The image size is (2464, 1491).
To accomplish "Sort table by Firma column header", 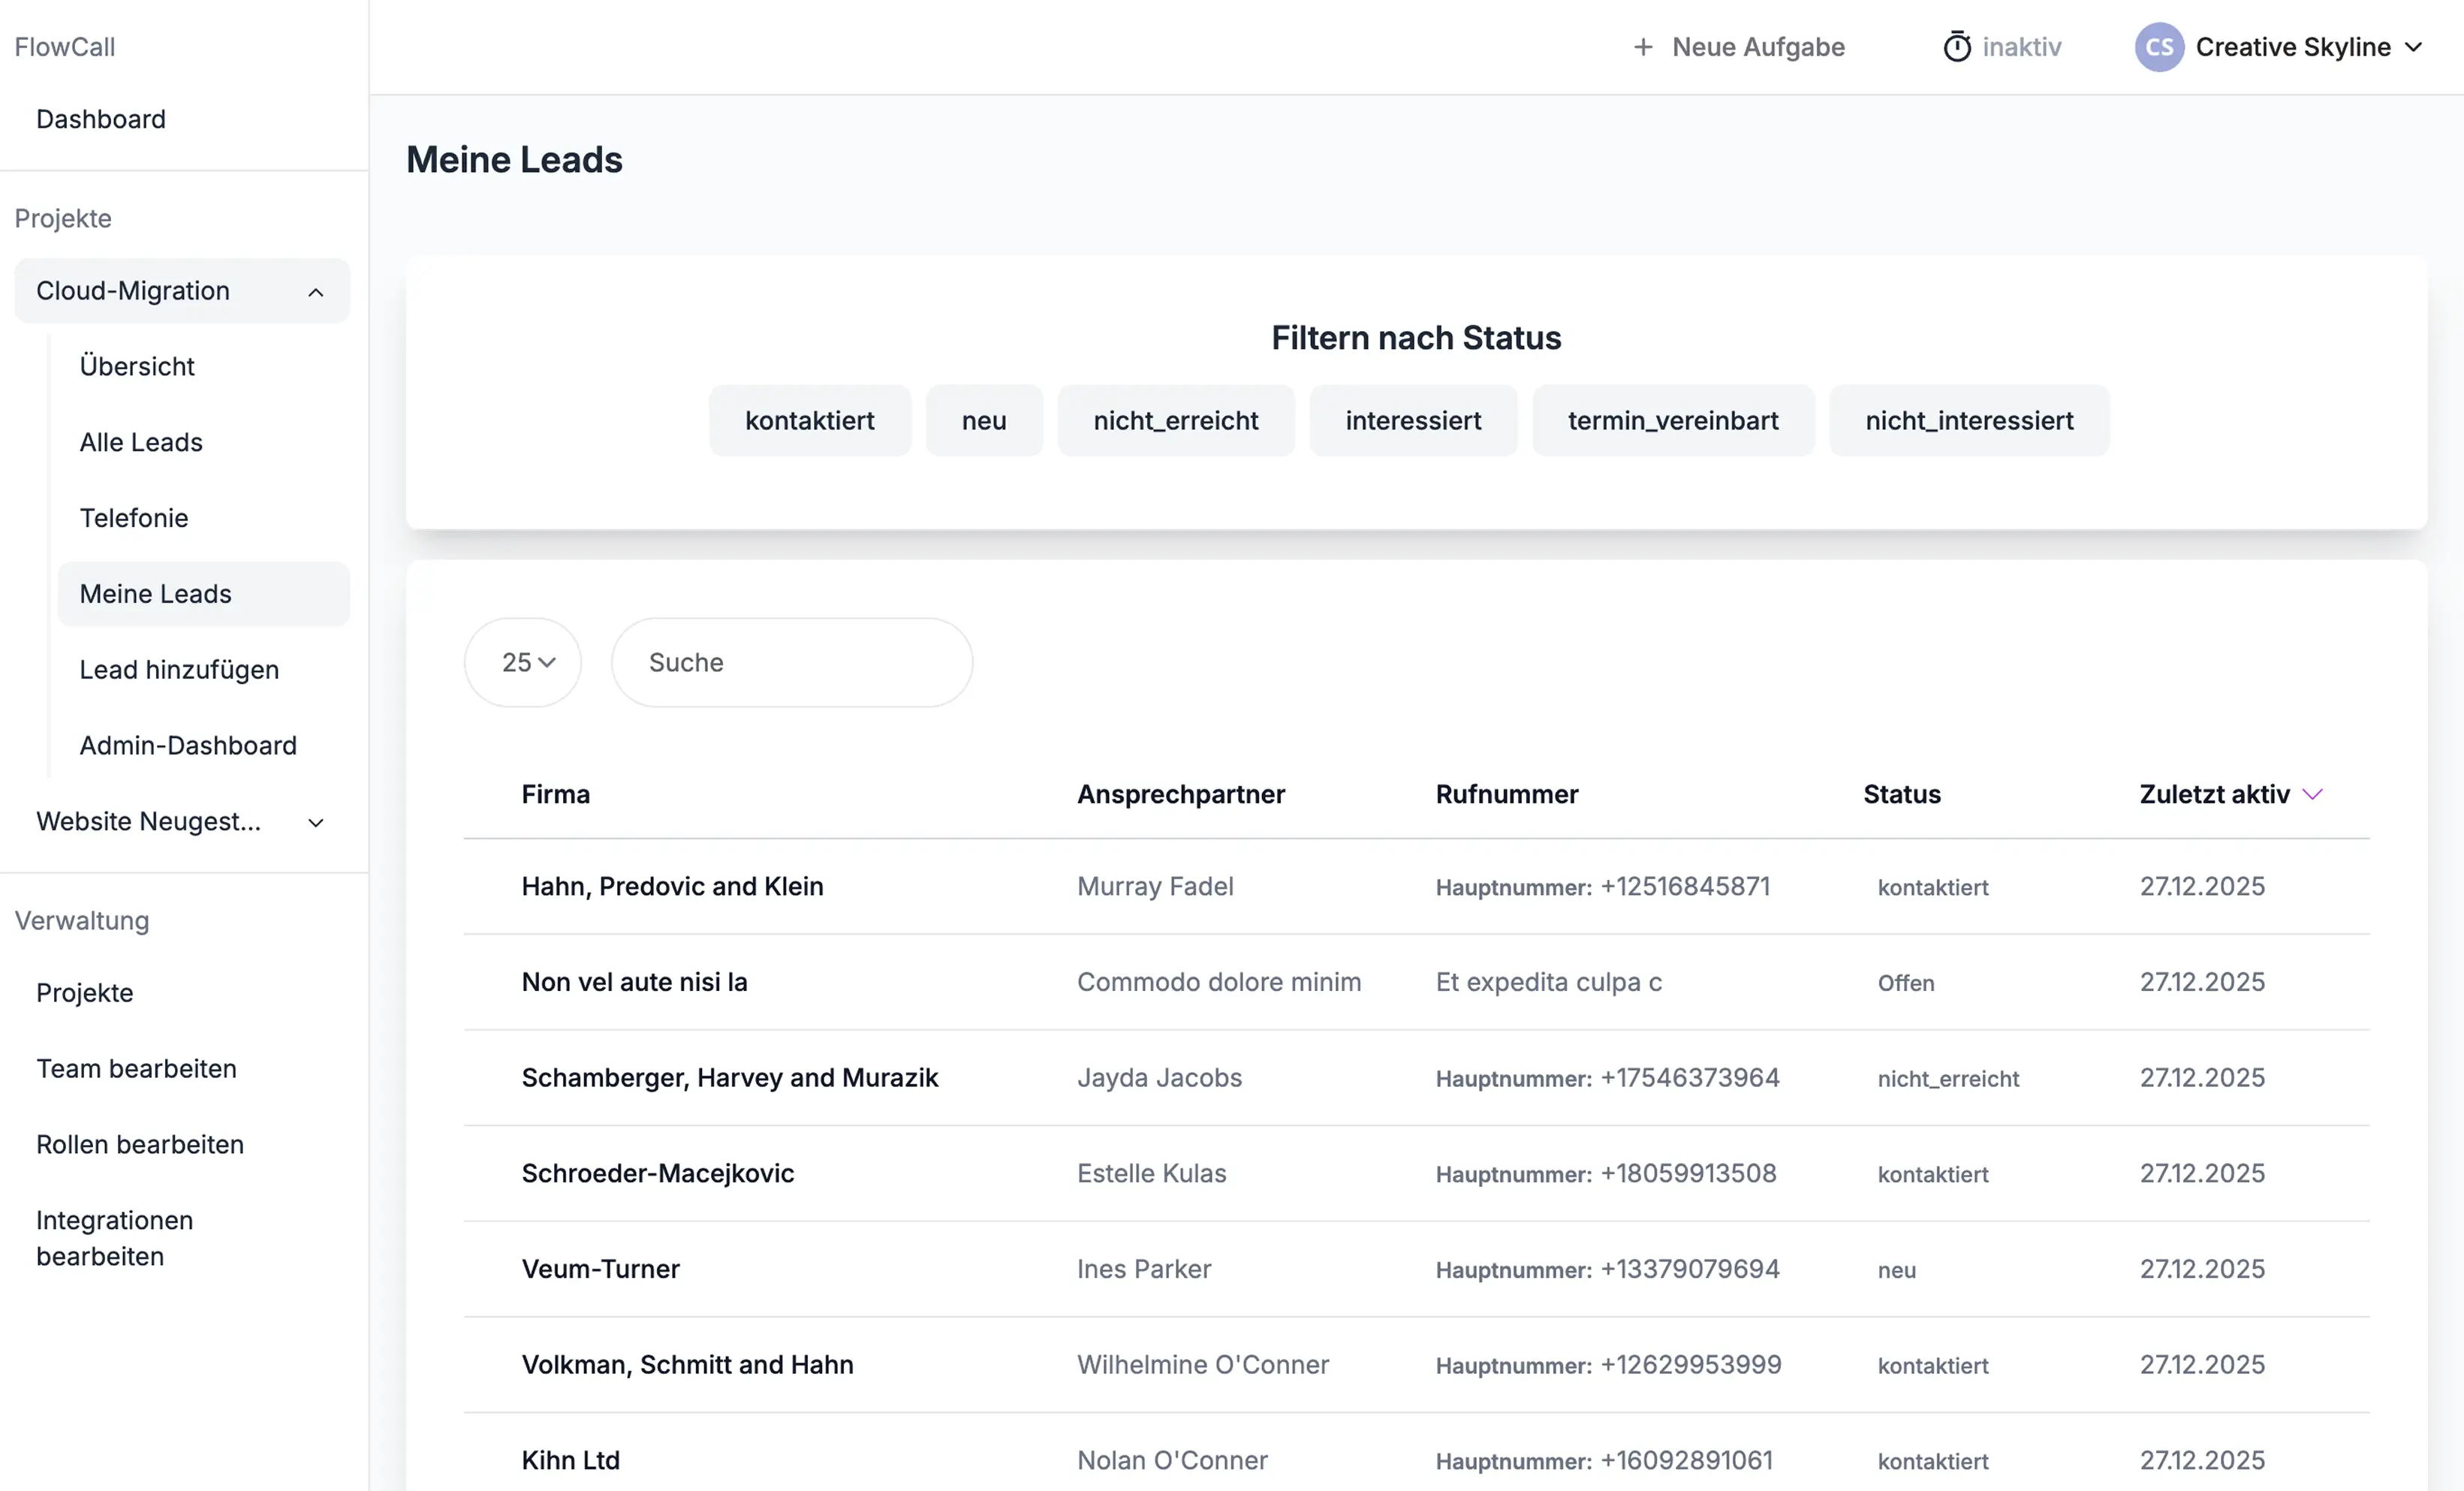I will (555, 794).
